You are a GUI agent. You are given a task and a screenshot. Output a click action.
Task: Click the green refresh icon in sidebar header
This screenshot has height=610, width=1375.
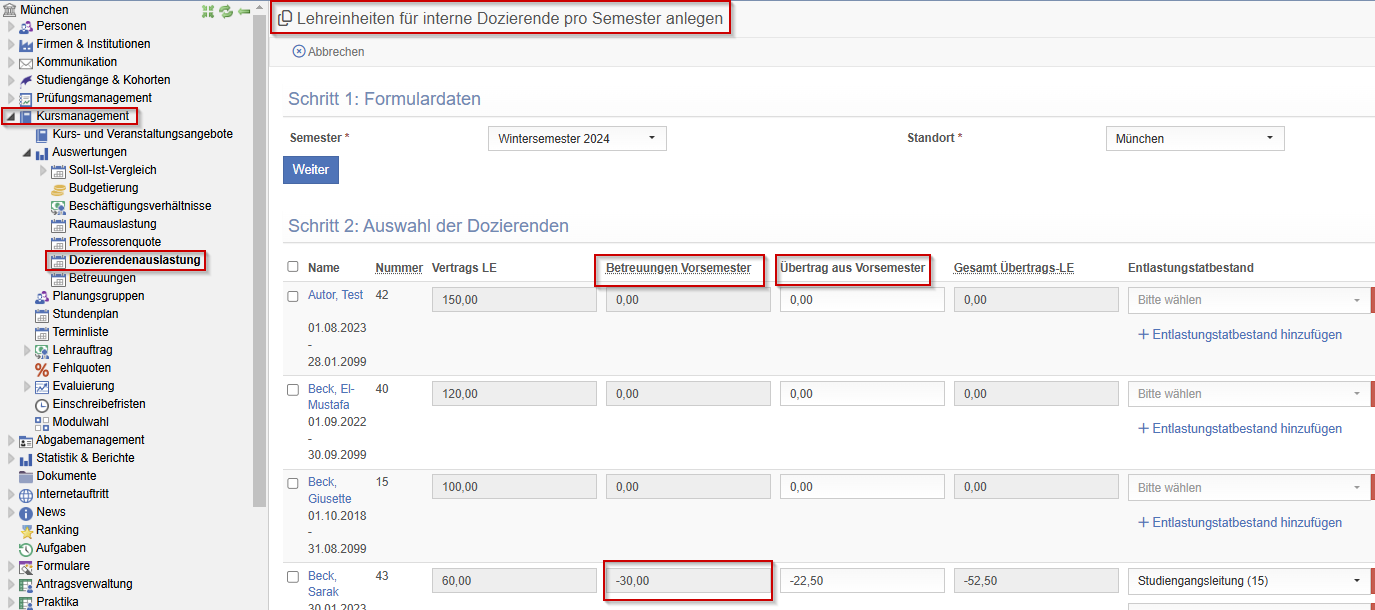[226, 11]
